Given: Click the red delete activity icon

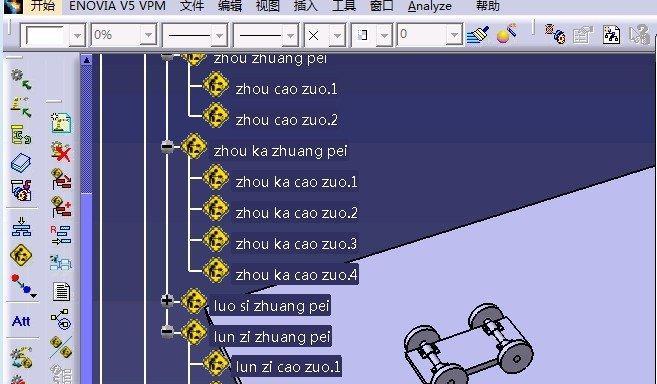Looking at the screenshot, I should click(x=61, y=152).
